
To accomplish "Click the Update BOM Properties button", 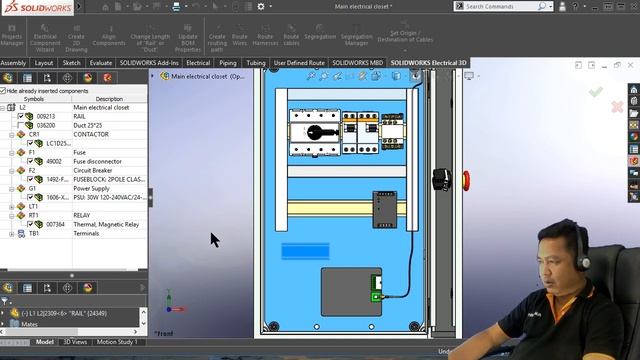I will point(188,39).
